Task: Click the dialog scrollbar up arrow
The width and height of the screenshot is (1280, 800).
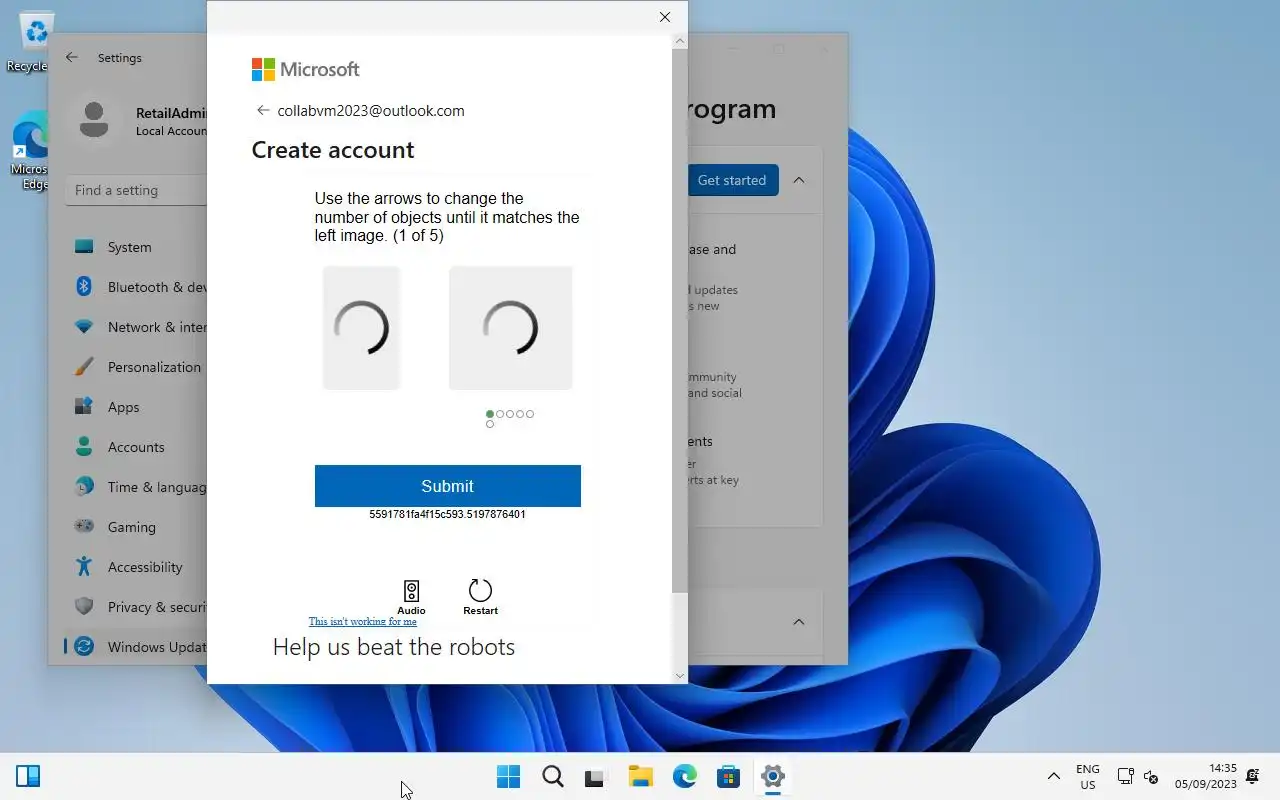Action: tap(680, 42)
